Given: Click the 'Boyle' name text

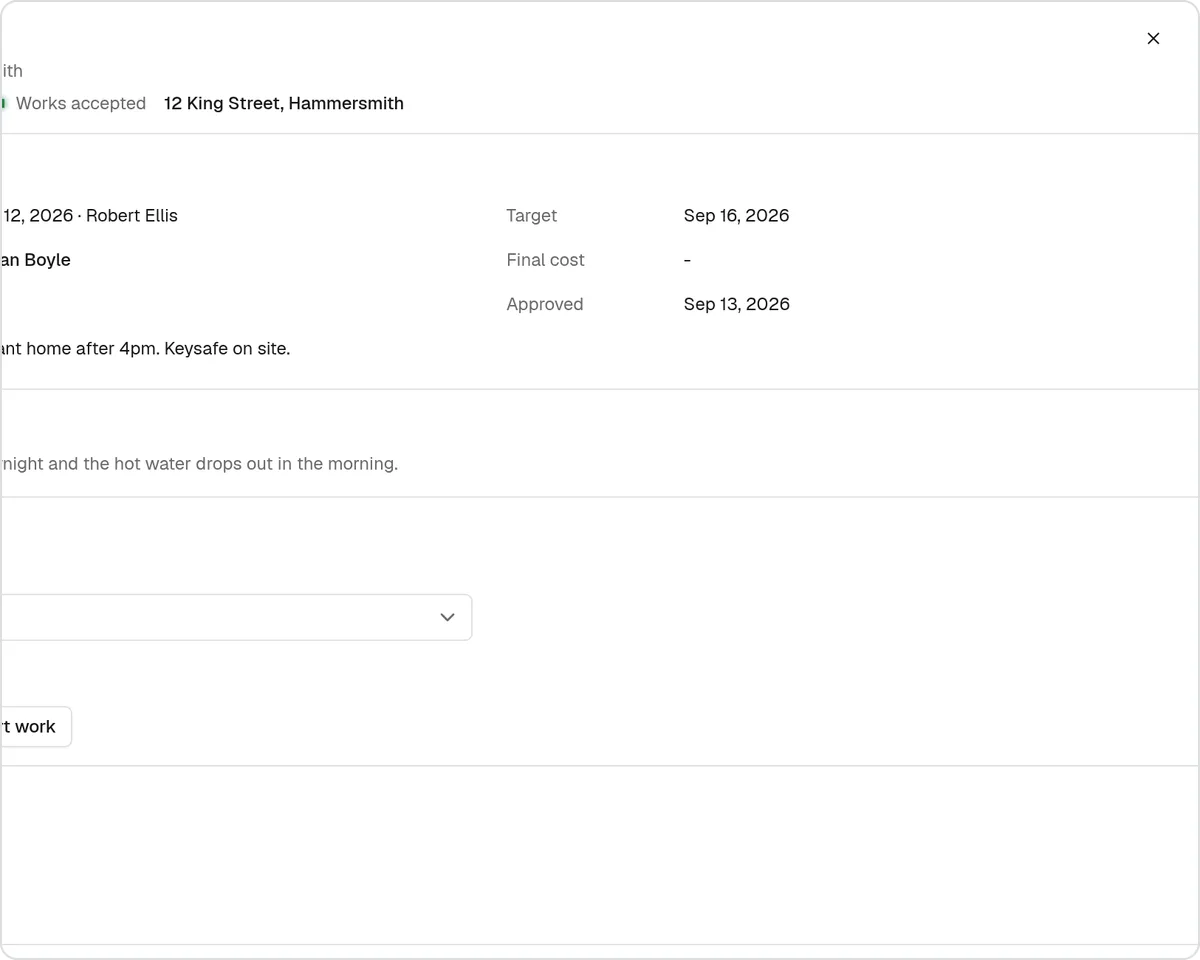Looking at the screenshot, I should coord(47,260).
